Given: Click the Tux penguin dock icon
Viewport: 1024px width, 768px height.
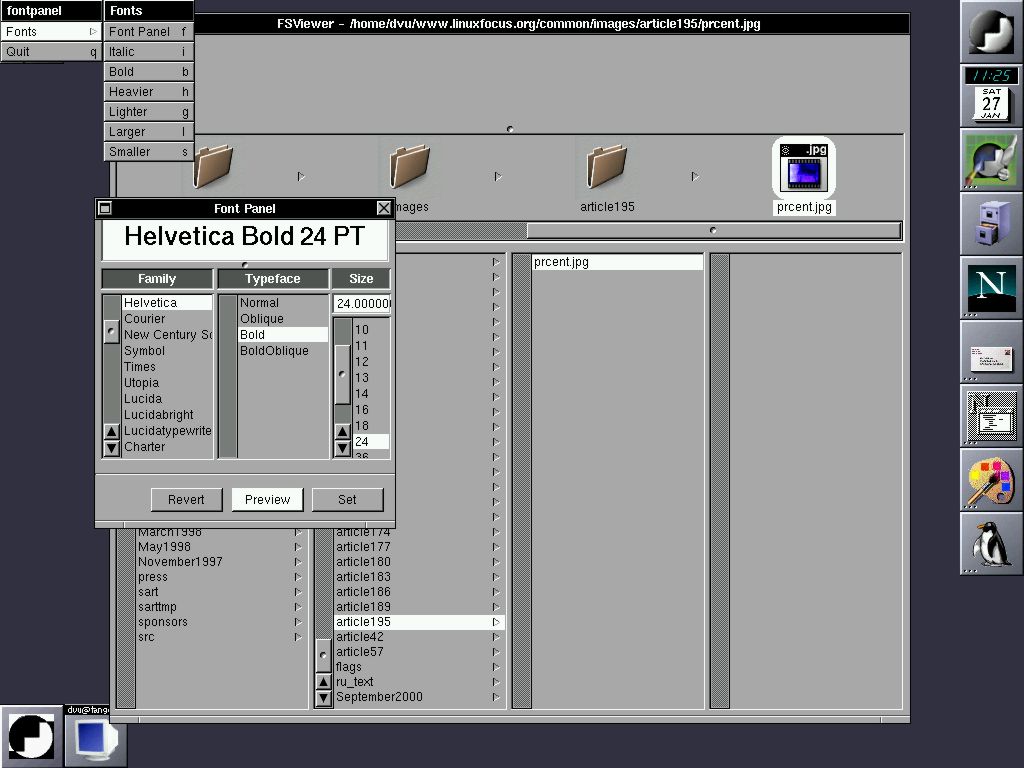Looking at the screenshot, I should [x=991, y=545].
